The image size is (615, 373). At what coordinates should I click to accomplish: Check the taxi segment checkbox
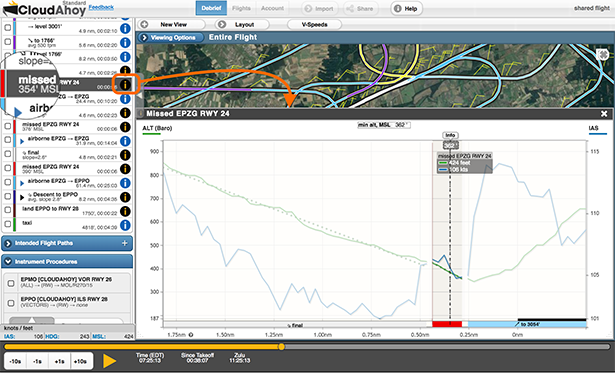(x=7, y=224)
